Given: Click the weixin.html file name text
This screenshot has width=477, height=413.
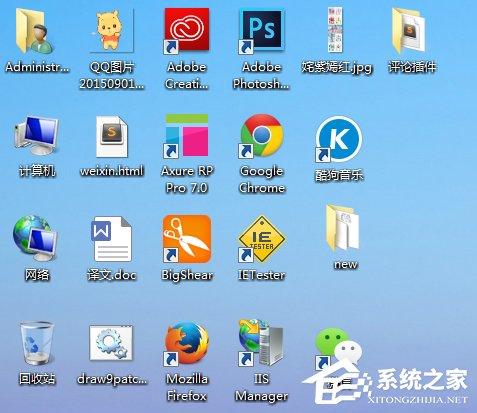Looking at the screenshot, I should point(112,171).
